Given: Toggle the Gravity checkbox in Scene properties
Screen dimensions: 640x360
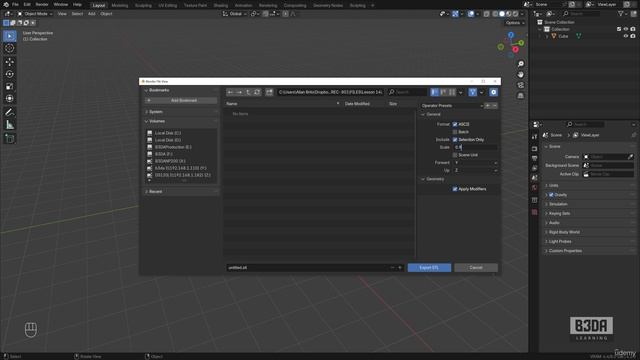Looking at the screenshot, I should tap(551, 195).
